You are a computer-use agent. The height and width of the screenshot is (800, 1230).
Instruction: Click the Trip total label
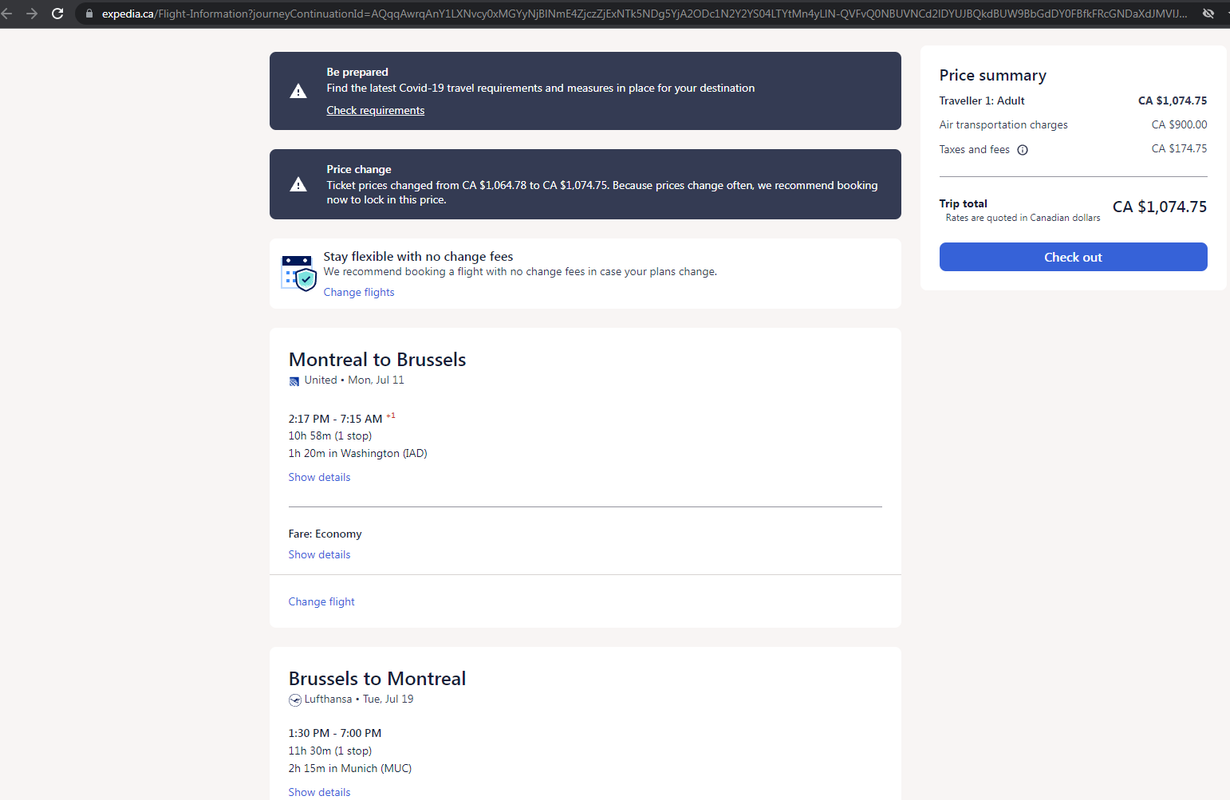pos(963,204)
